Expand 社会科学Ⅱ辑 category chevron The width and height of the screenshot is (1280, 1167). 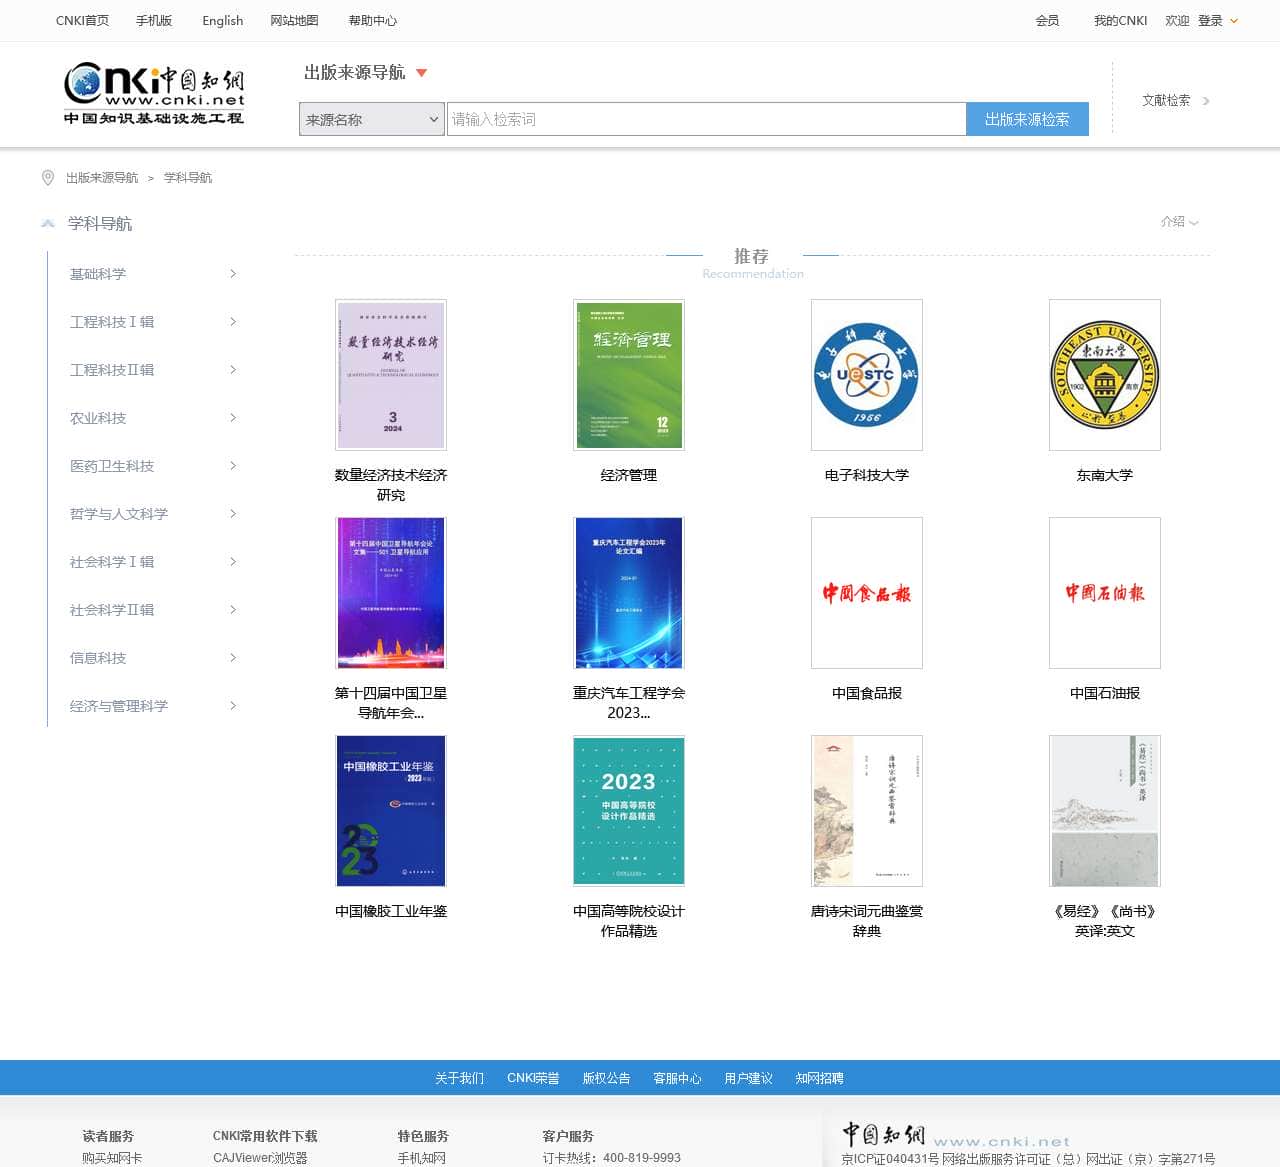point(233,610)
